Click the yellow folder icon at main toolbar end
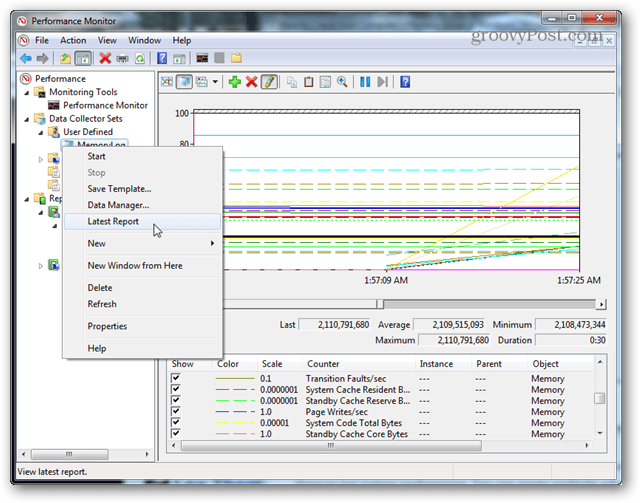 236,58
